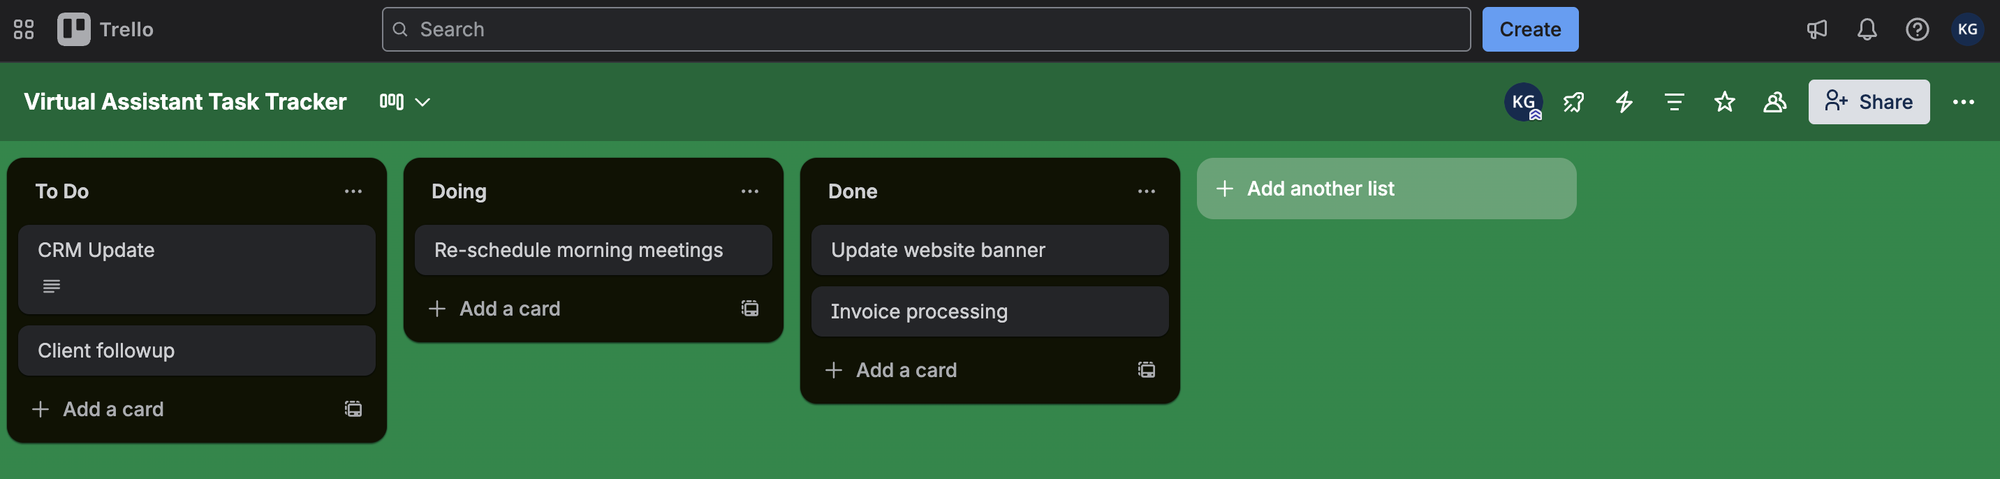Open the KG account avatar in top bar
The width and height of the screenshot is (2000, 479).
(x=1967, y=30)
